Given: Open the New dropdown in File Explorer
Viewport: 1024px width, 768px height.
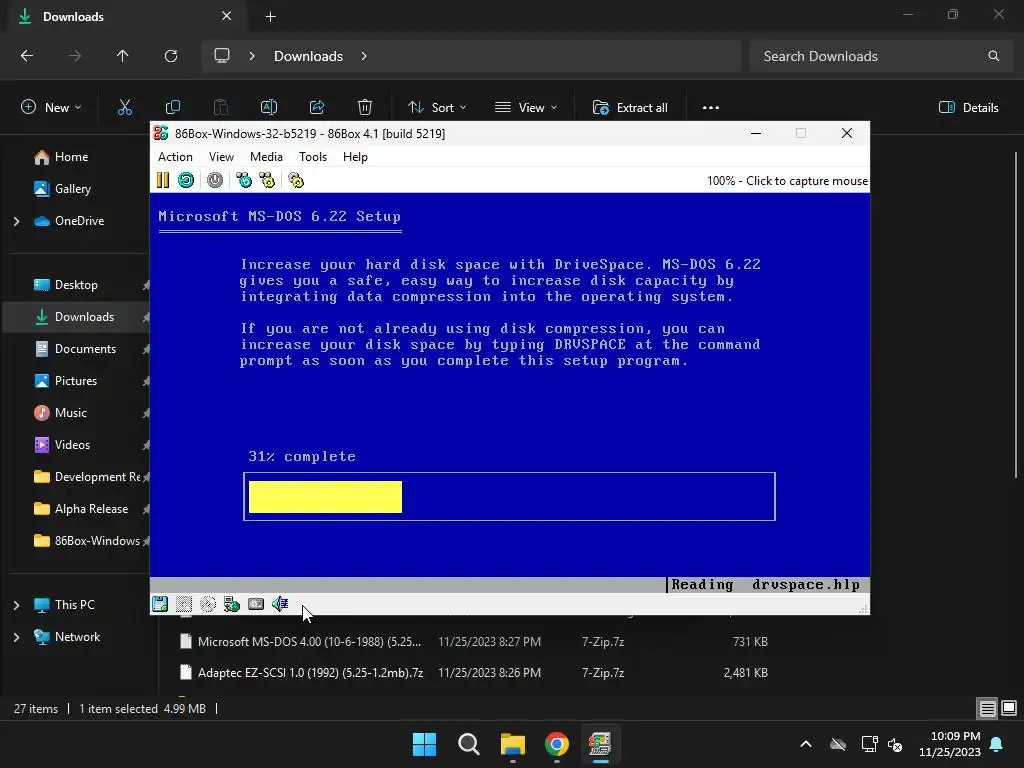Looking at the screenshot, I should pyautogui.click(x=52, y=108).
